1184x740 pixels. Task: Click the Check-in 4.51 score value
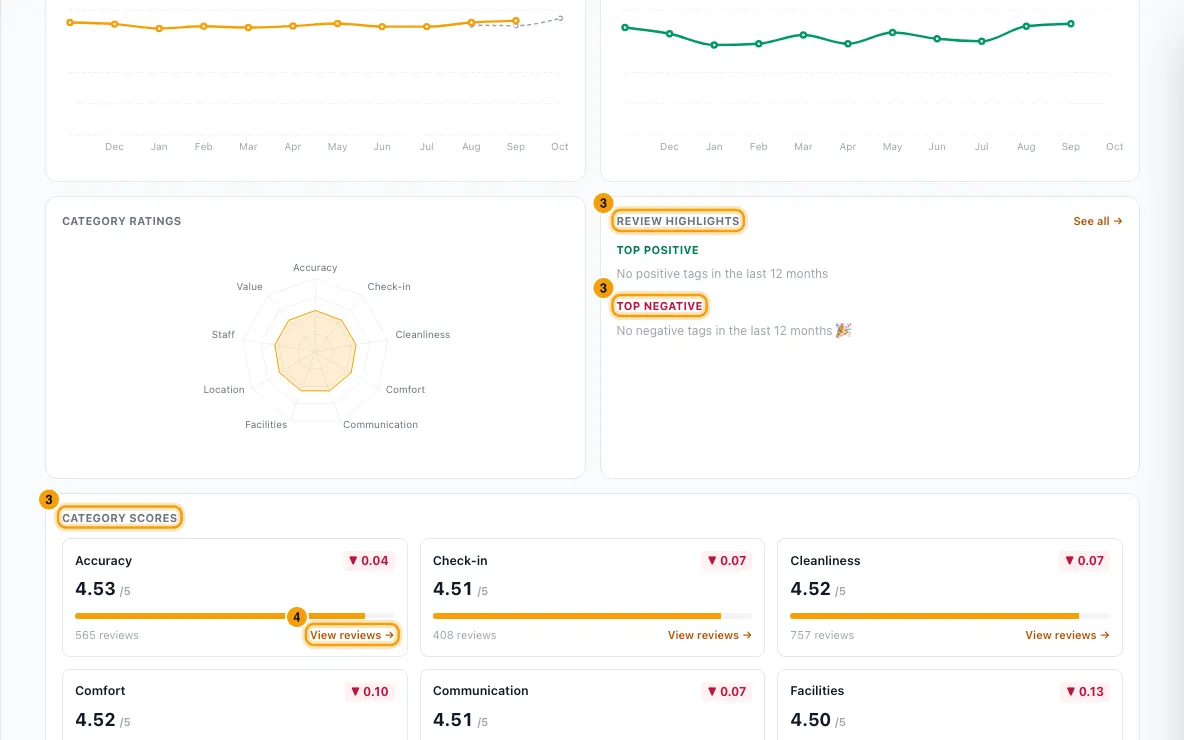point(452,589)
